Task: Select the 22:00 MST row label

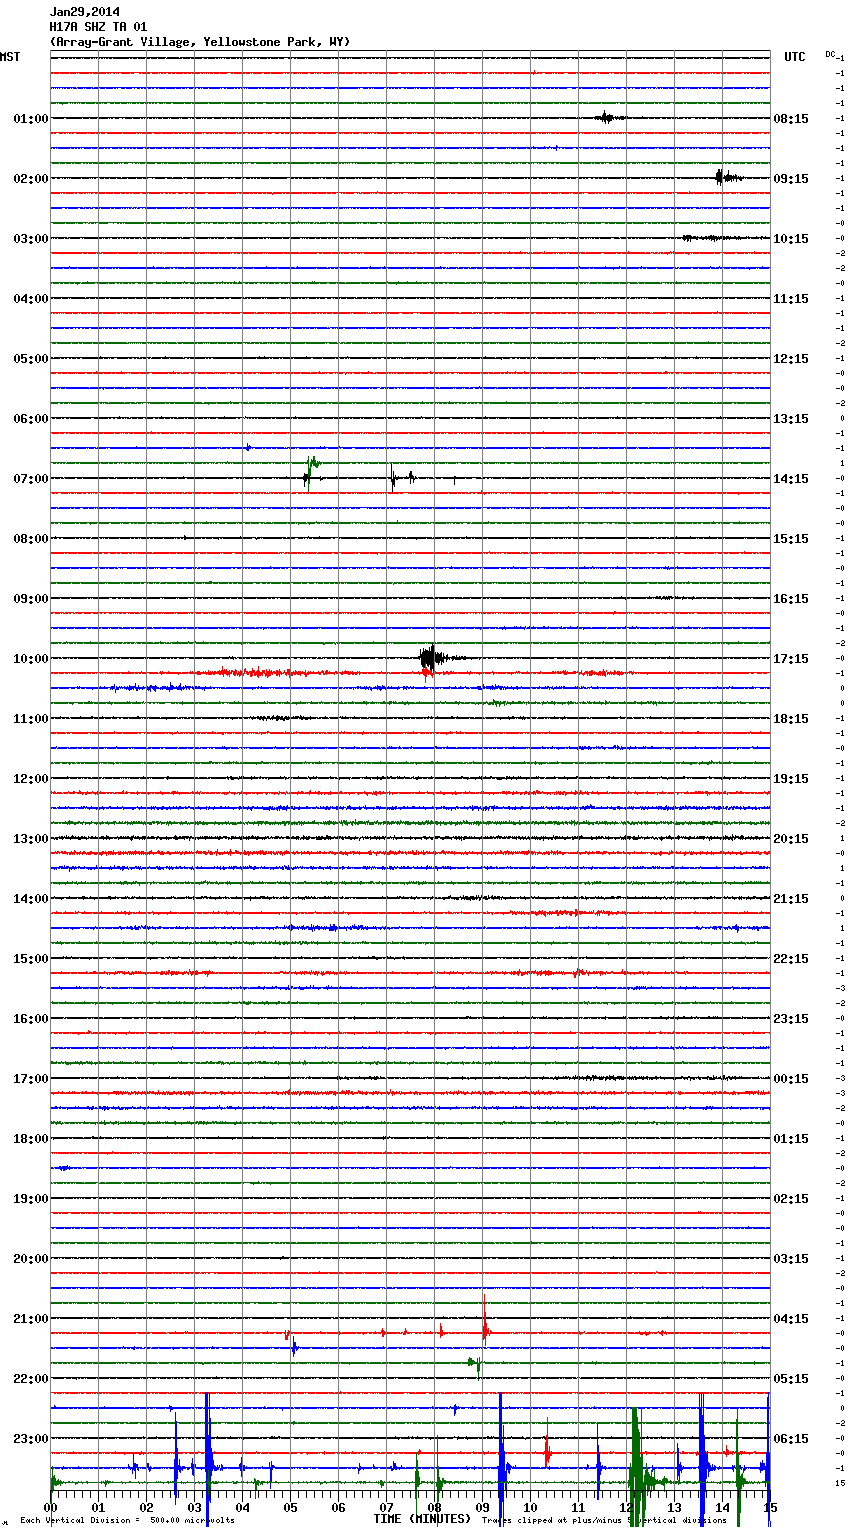Action: point(31,1379)
